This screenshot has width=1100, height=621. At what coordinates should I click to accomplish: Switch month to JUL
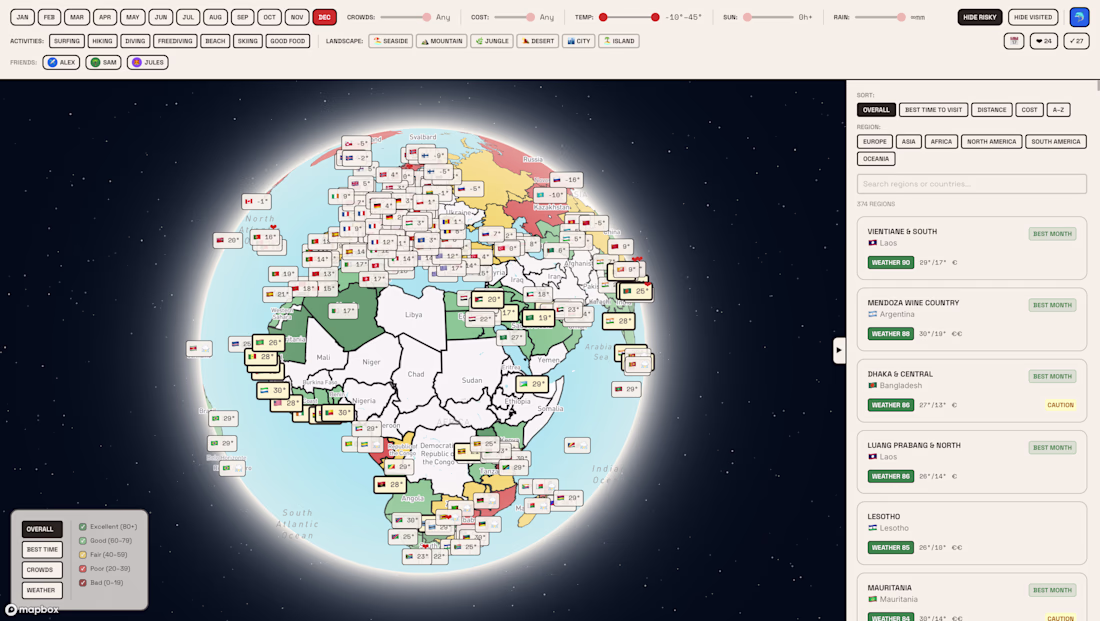[188, 17]
